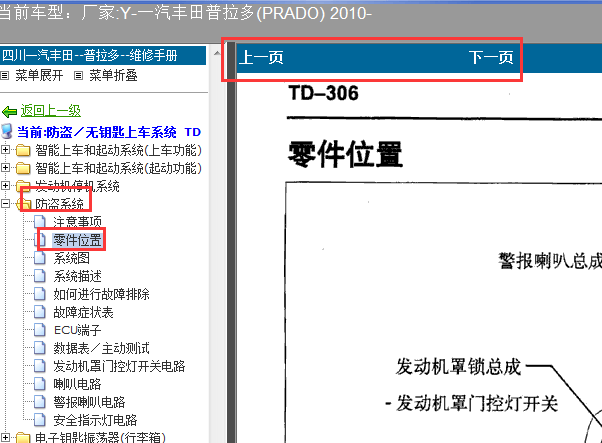Screen dimensions: 602x443
Task: Click page icon beside 系统描述
Action: tap(40, 276)
